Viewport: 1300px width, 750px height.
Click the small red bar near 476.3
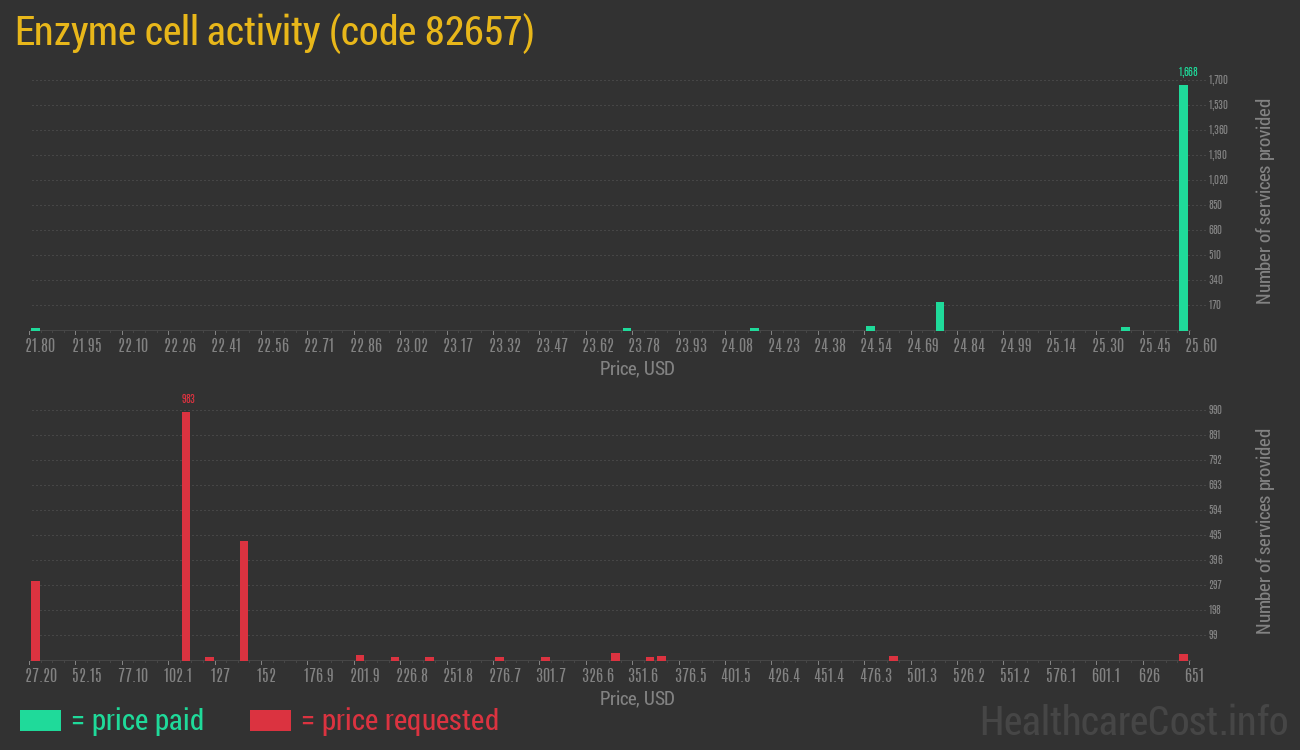pos(893,658)
